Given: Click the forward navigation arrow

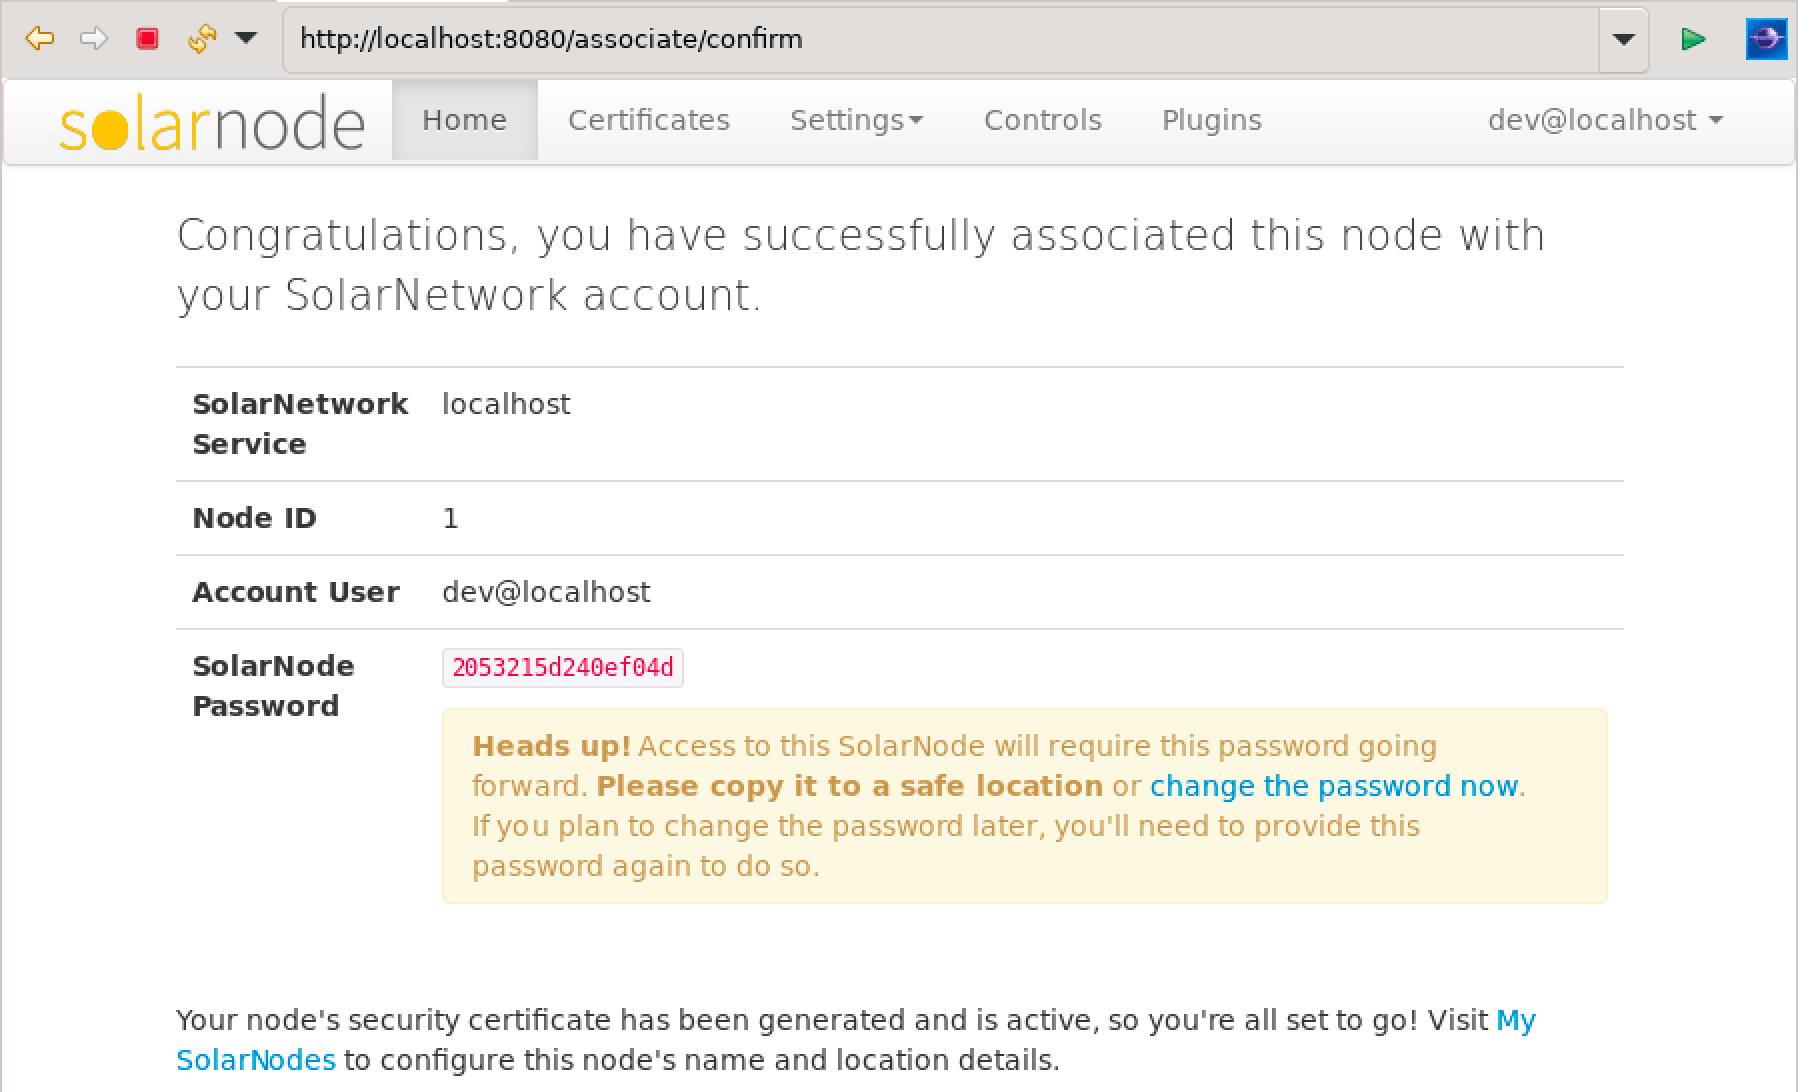Looking at the screenshot, I should (x=95, y=38).
